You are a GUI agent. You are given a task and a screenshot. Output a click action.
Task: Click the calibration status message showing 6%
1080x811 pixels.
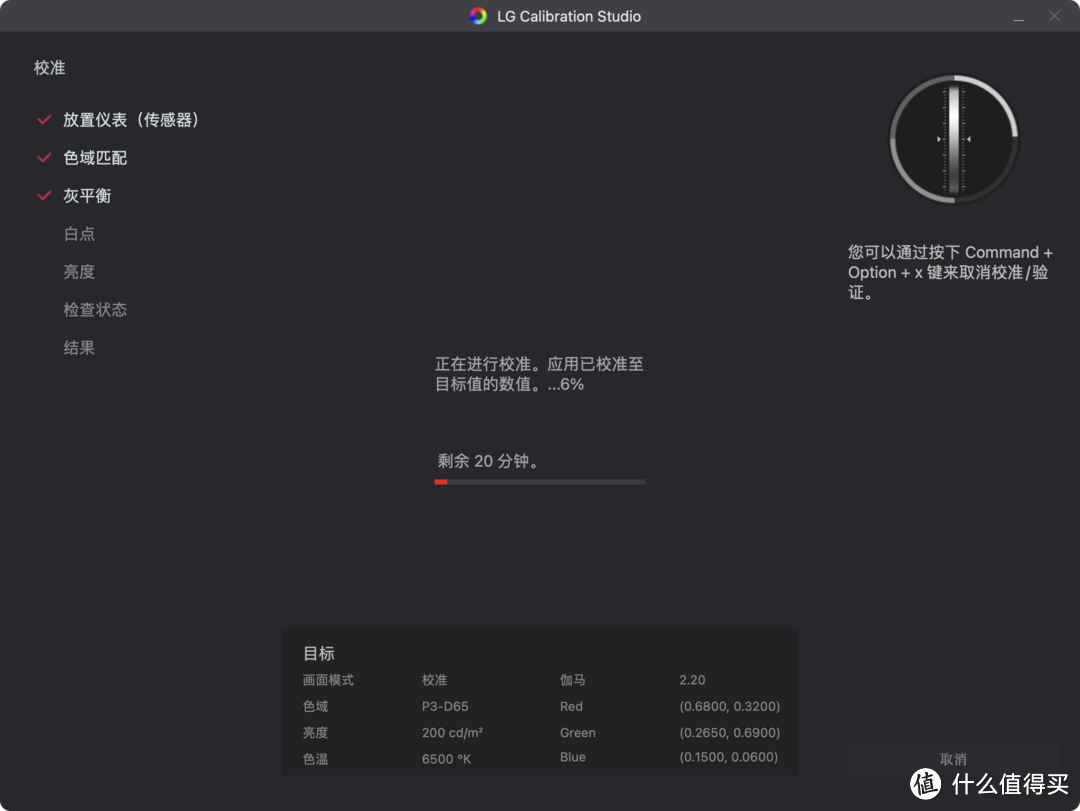point(539,374)
